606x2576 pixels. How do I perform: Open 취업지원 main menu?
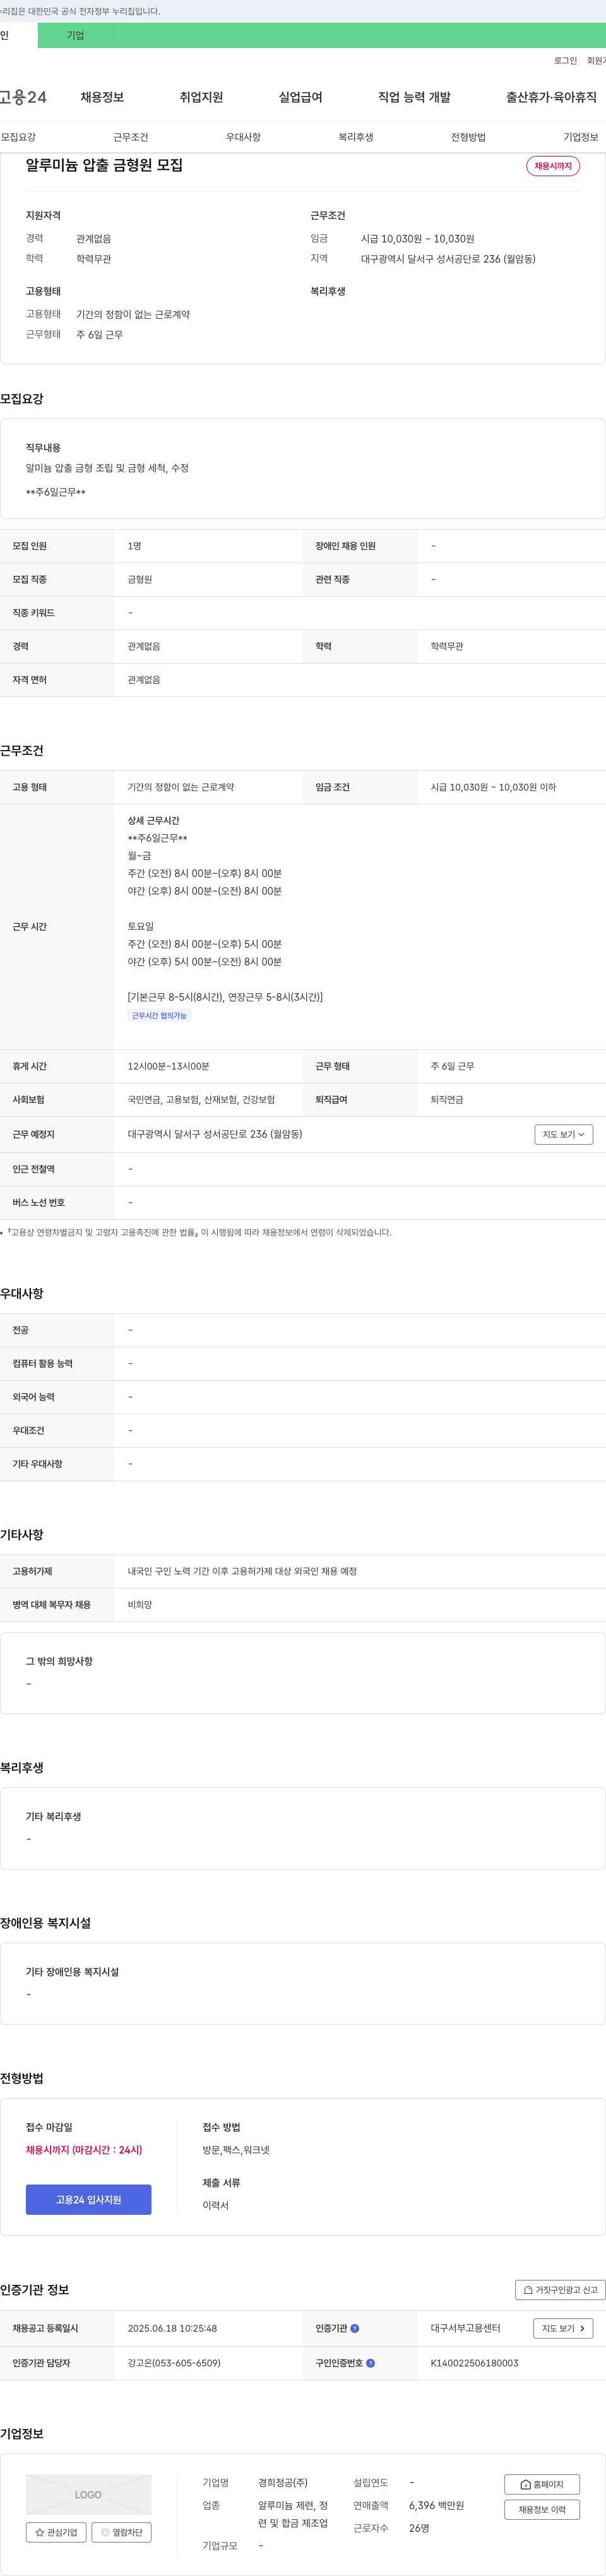point(201,97)
